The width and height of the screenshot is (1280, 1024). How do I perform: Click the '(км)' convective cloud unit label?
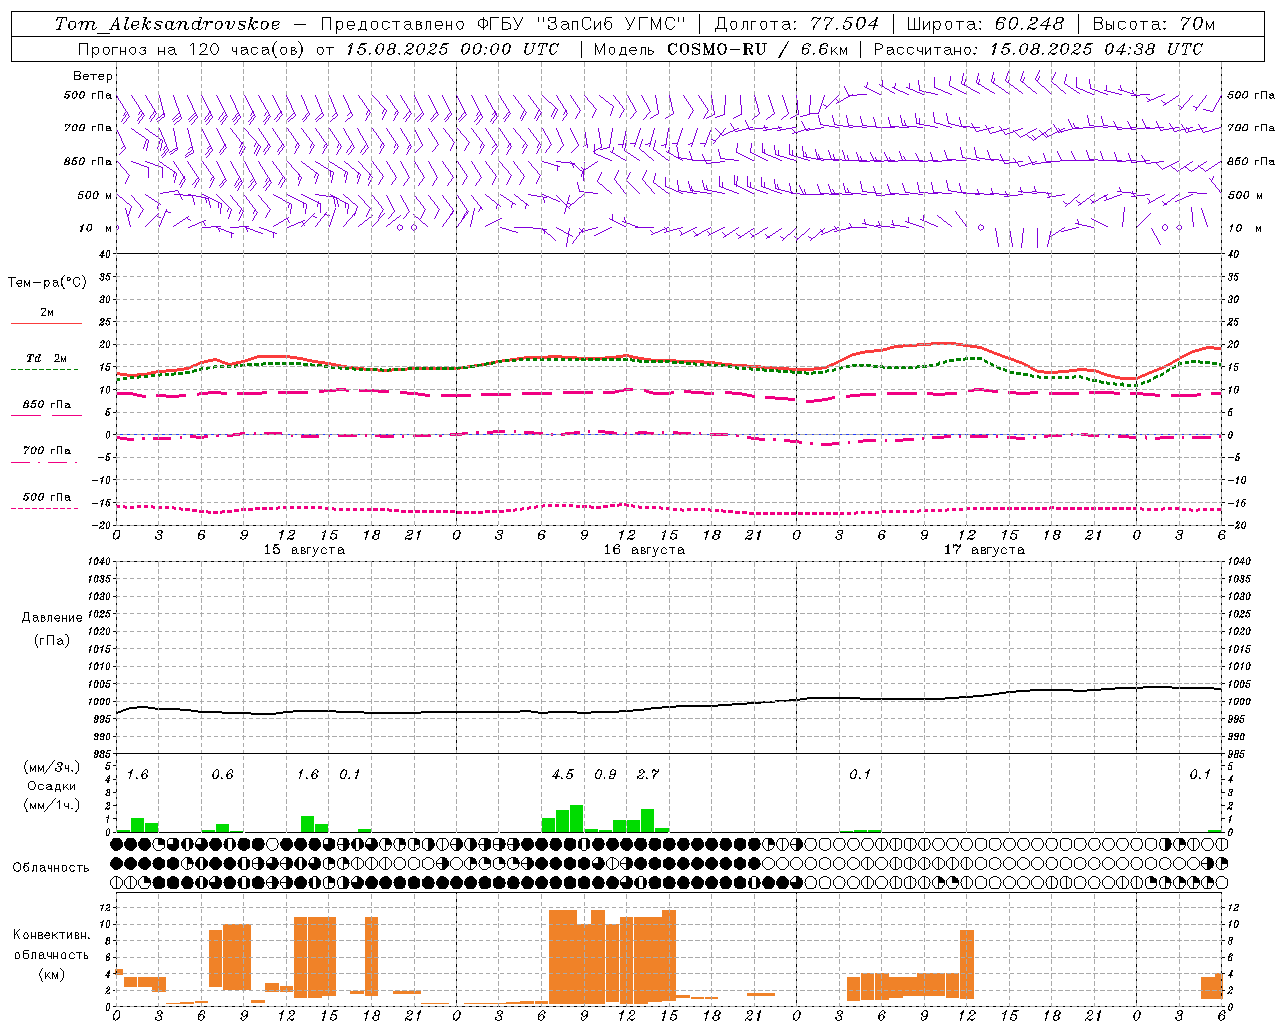click(x=52, y=974)
